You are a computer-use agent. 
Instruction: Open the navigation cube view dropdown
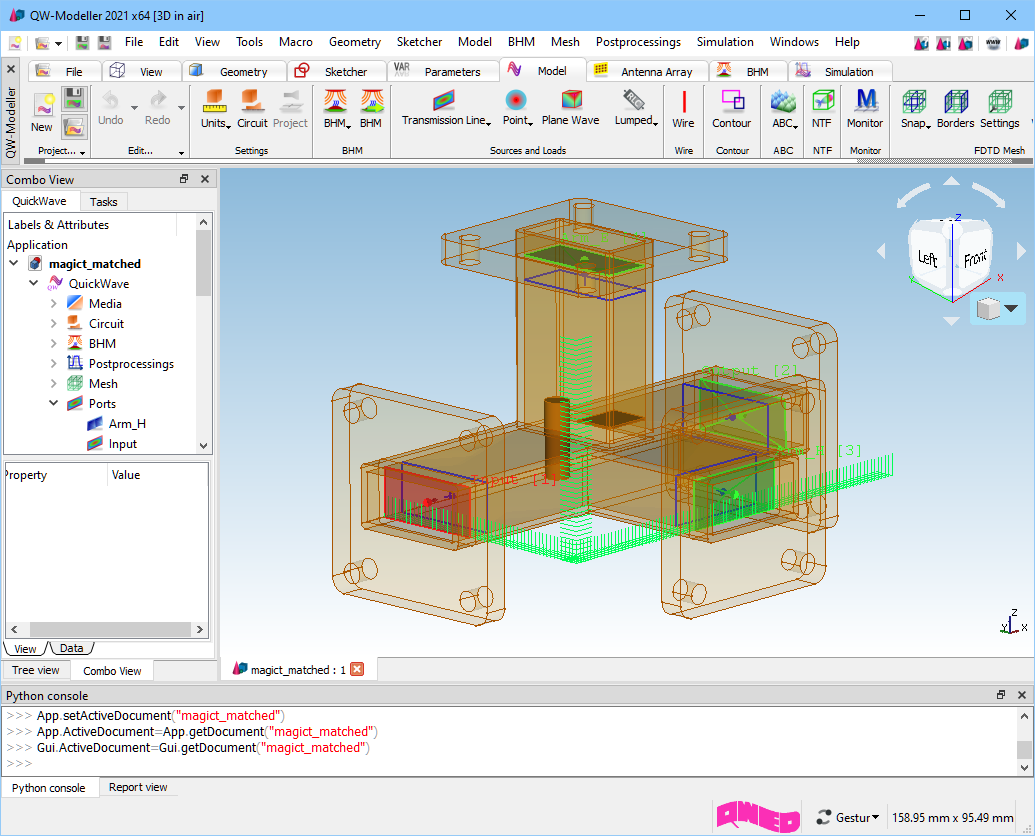point(1012,309)
